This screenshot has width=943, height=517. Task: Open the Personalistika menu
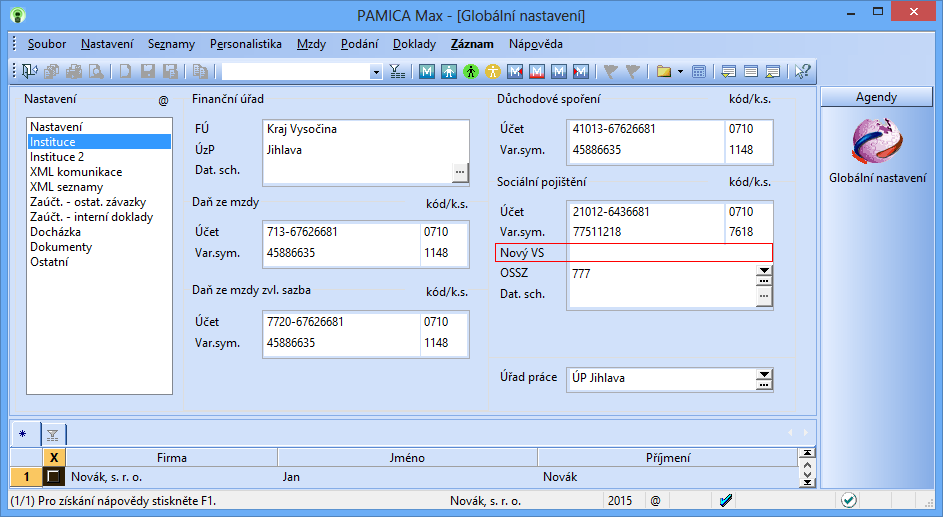pos(245,44)
